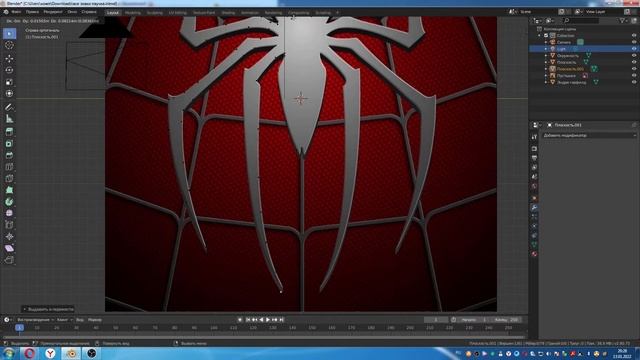Hide the Collection in outliner
Screen dimensions: 640x360
[x=634, y=36]
